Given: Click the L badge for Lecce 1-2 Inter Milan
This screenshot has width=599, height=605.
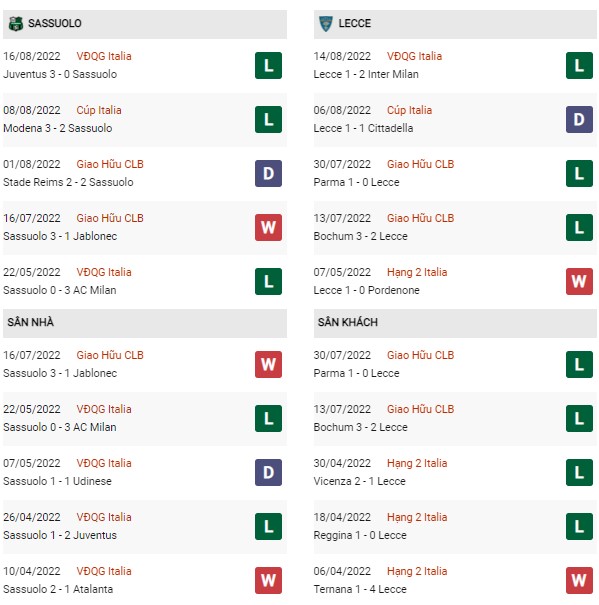Looking at the screenshot, I should coord(579,65).
